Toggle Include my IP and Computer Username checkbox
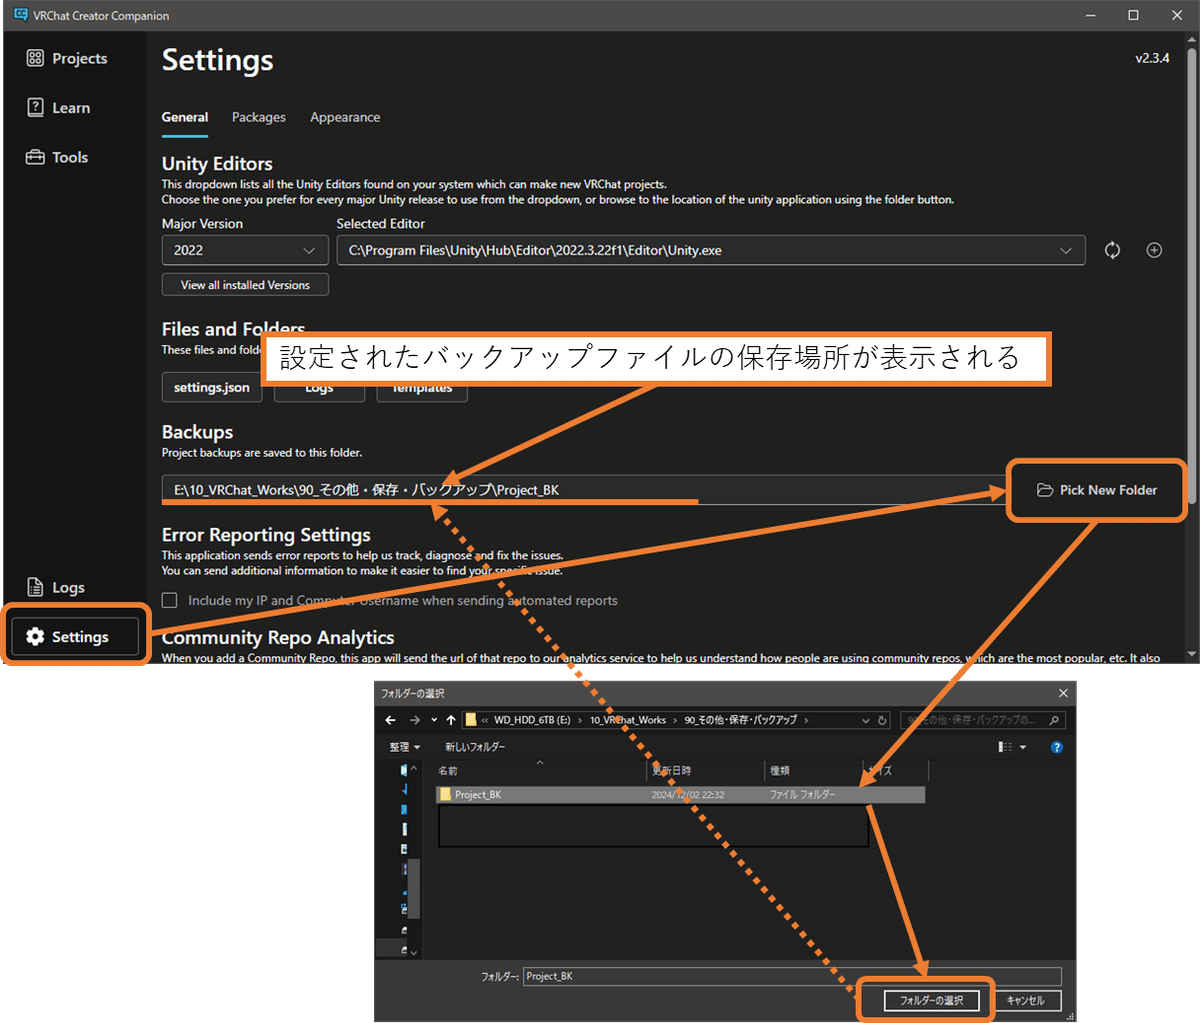The height and width of the screenshot is (1023, 1200). click(x=170, y=600)
